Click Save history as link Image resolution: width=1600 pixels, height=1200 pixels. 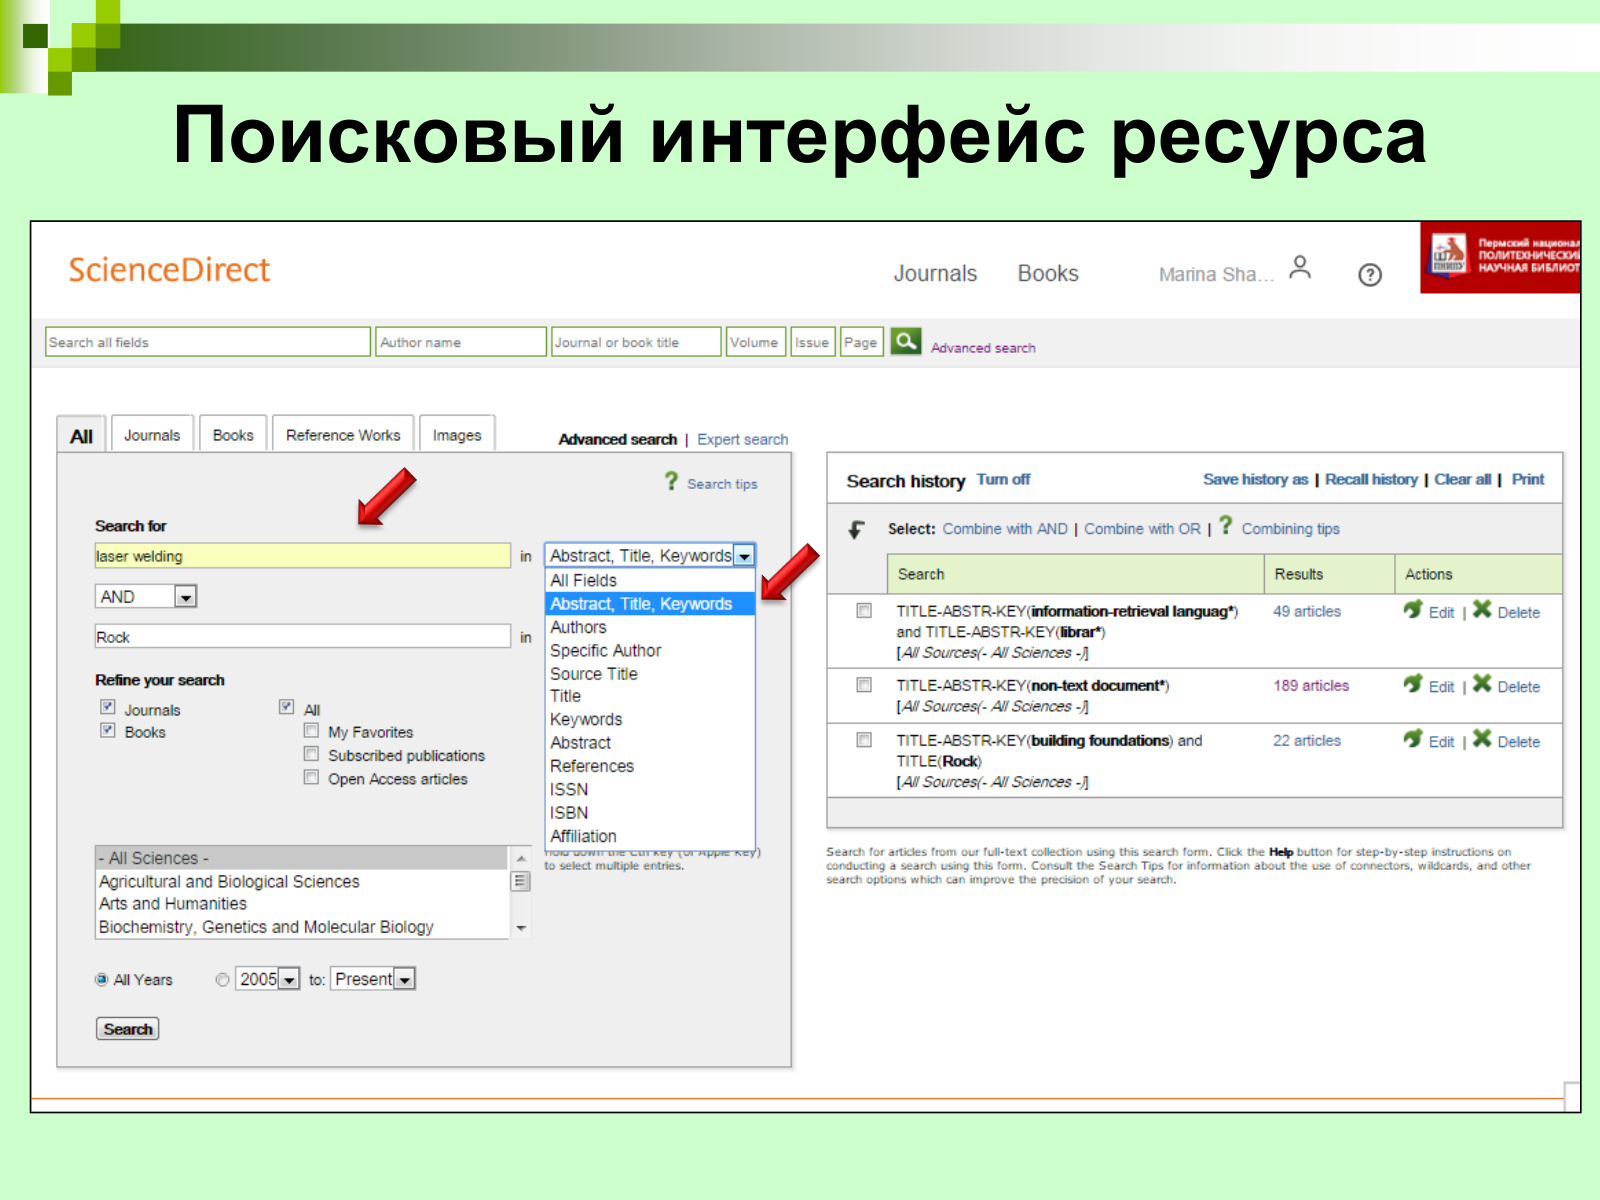[1255, 479]
